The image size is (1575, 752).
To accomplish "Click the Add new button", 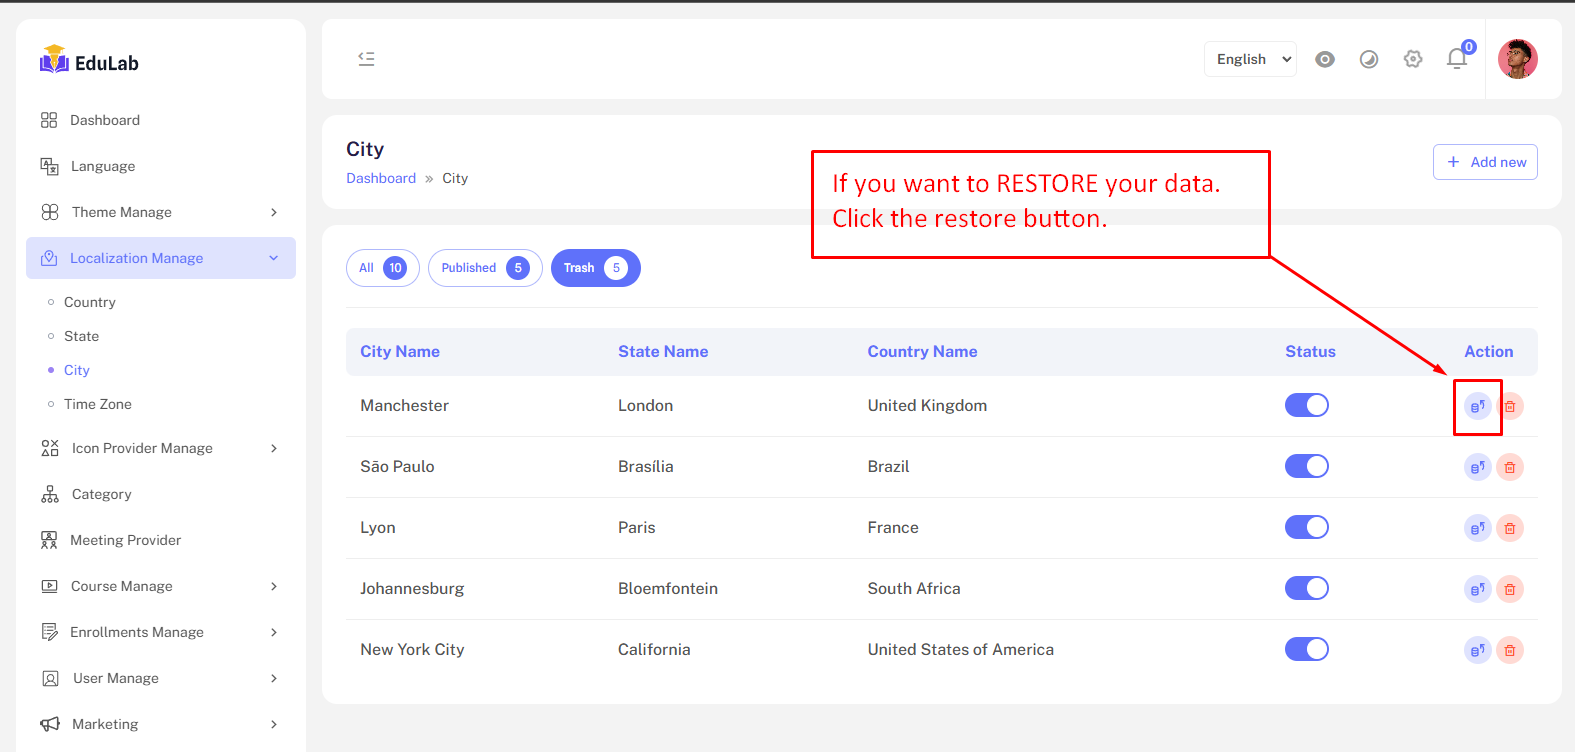I will (1485, 162).
